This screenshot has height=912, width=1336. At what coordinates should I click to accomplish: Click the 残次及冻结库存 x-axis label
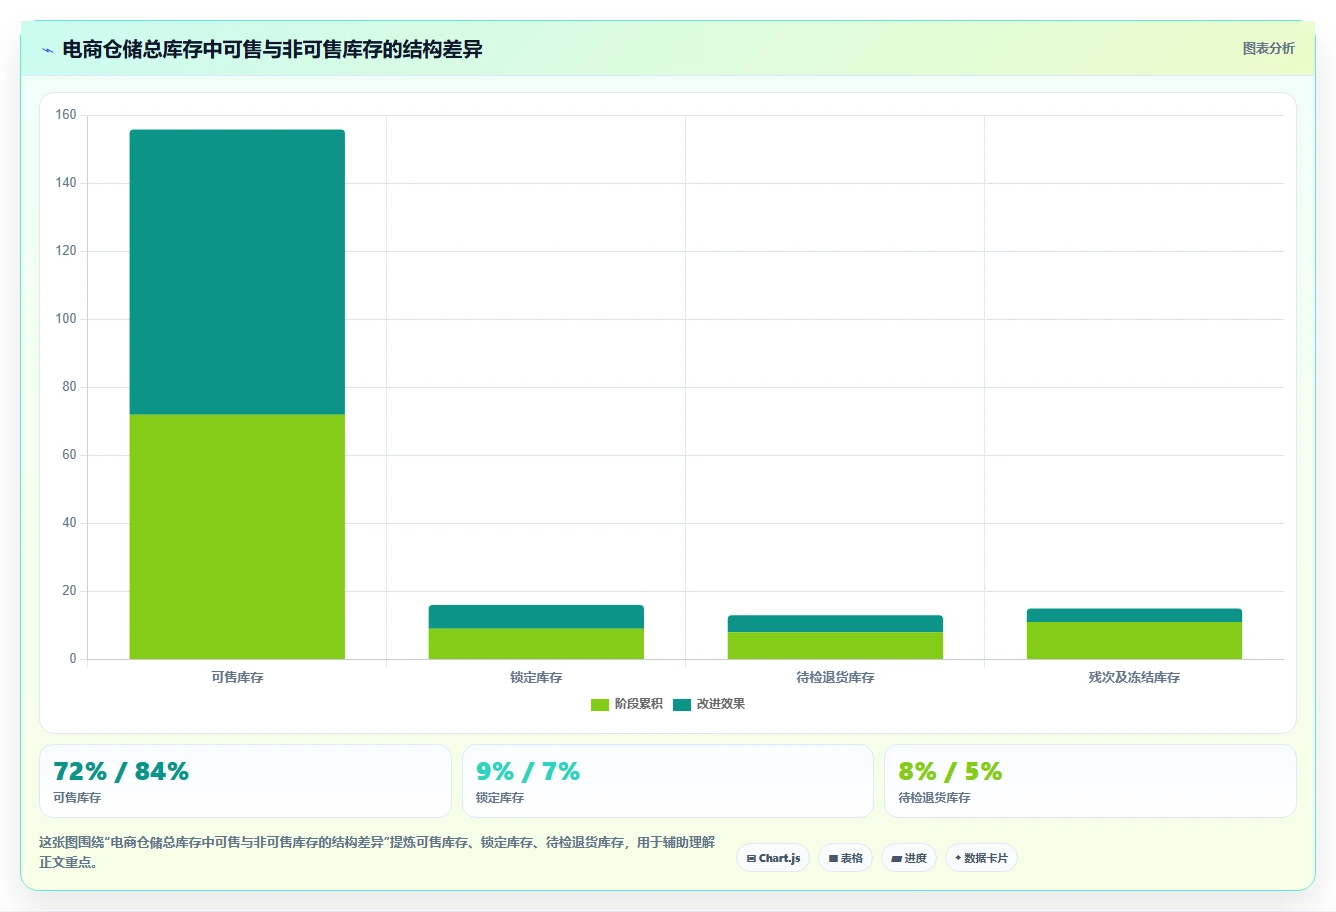tap(1134, 678)
